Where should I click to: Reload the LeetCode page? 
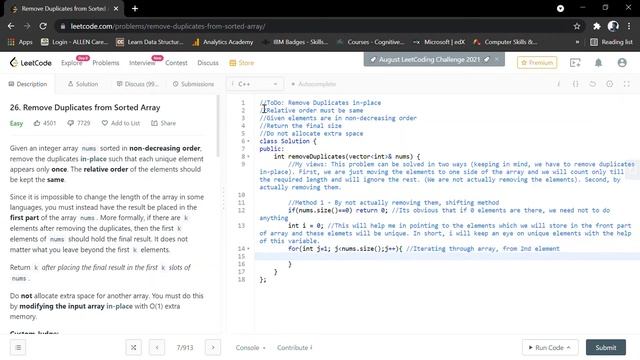point(43,26)
